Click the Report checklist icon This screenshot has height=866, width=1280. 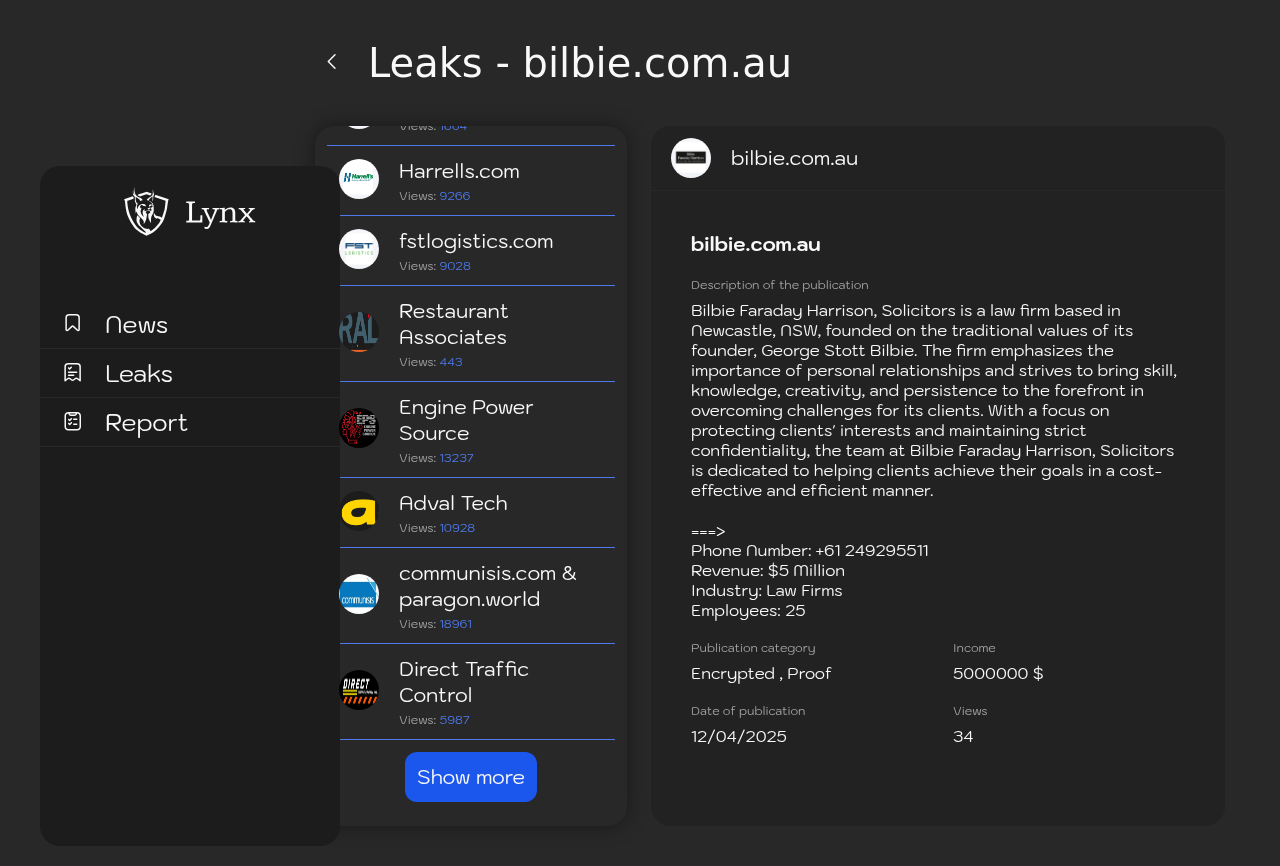pos(73,421)
